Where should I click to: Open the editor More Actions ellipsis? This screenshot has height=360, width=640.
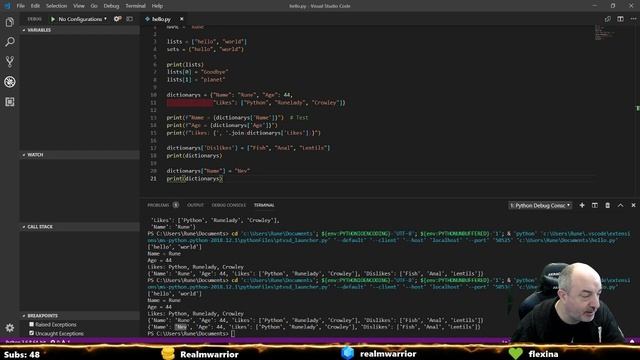coord(633,19)
